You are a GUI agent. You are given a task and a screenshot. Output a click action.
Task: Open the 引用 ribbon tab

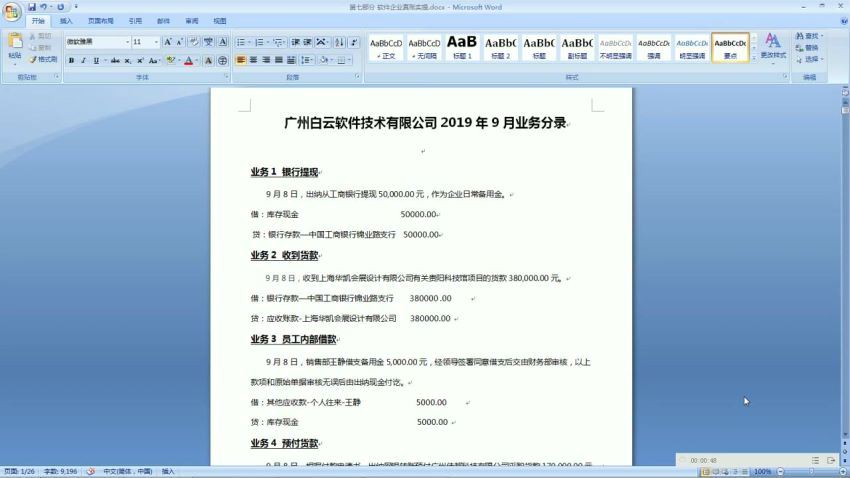click(x=136, y=21)
